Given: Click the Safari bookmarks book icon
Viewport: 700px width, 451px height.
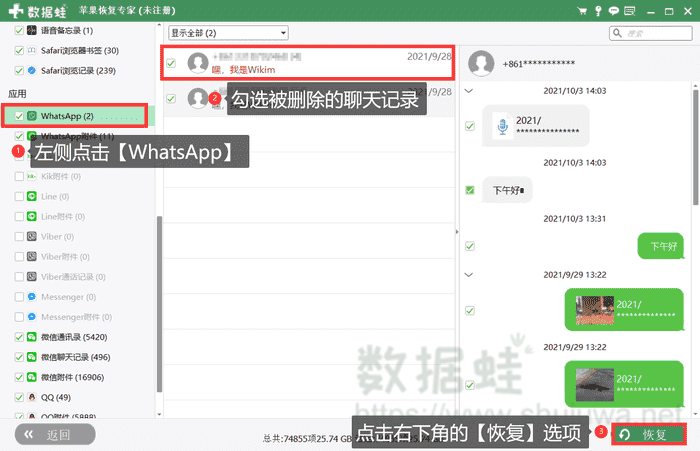Looking at the screenshot, I should [x=32, y=50].
